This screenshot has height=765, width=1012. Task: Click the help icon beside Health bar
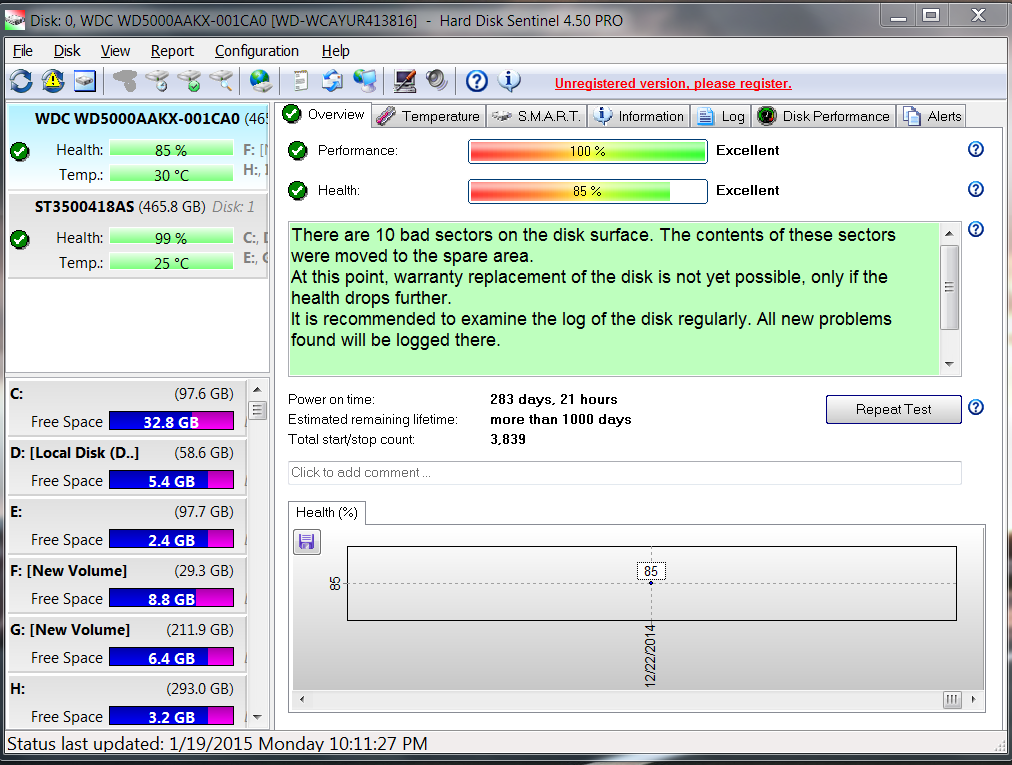point(976,189)
